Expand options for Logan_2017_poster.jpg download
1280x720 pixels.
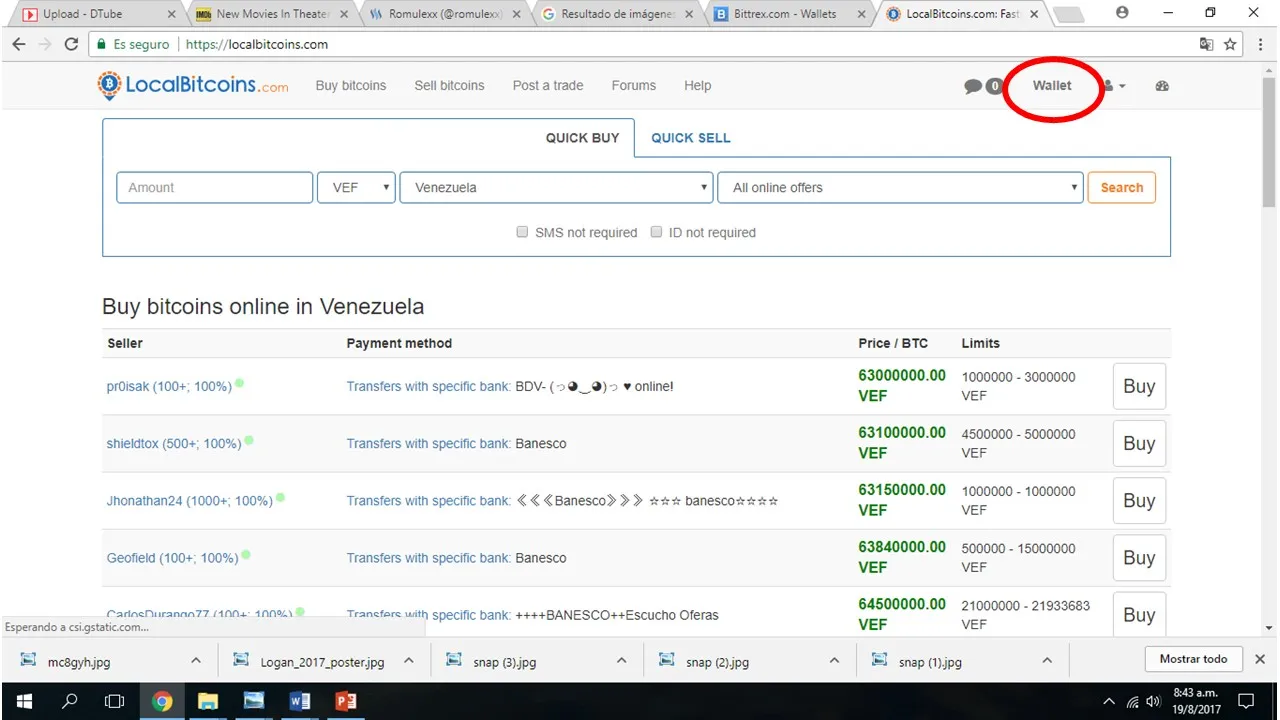click(408, 660)
